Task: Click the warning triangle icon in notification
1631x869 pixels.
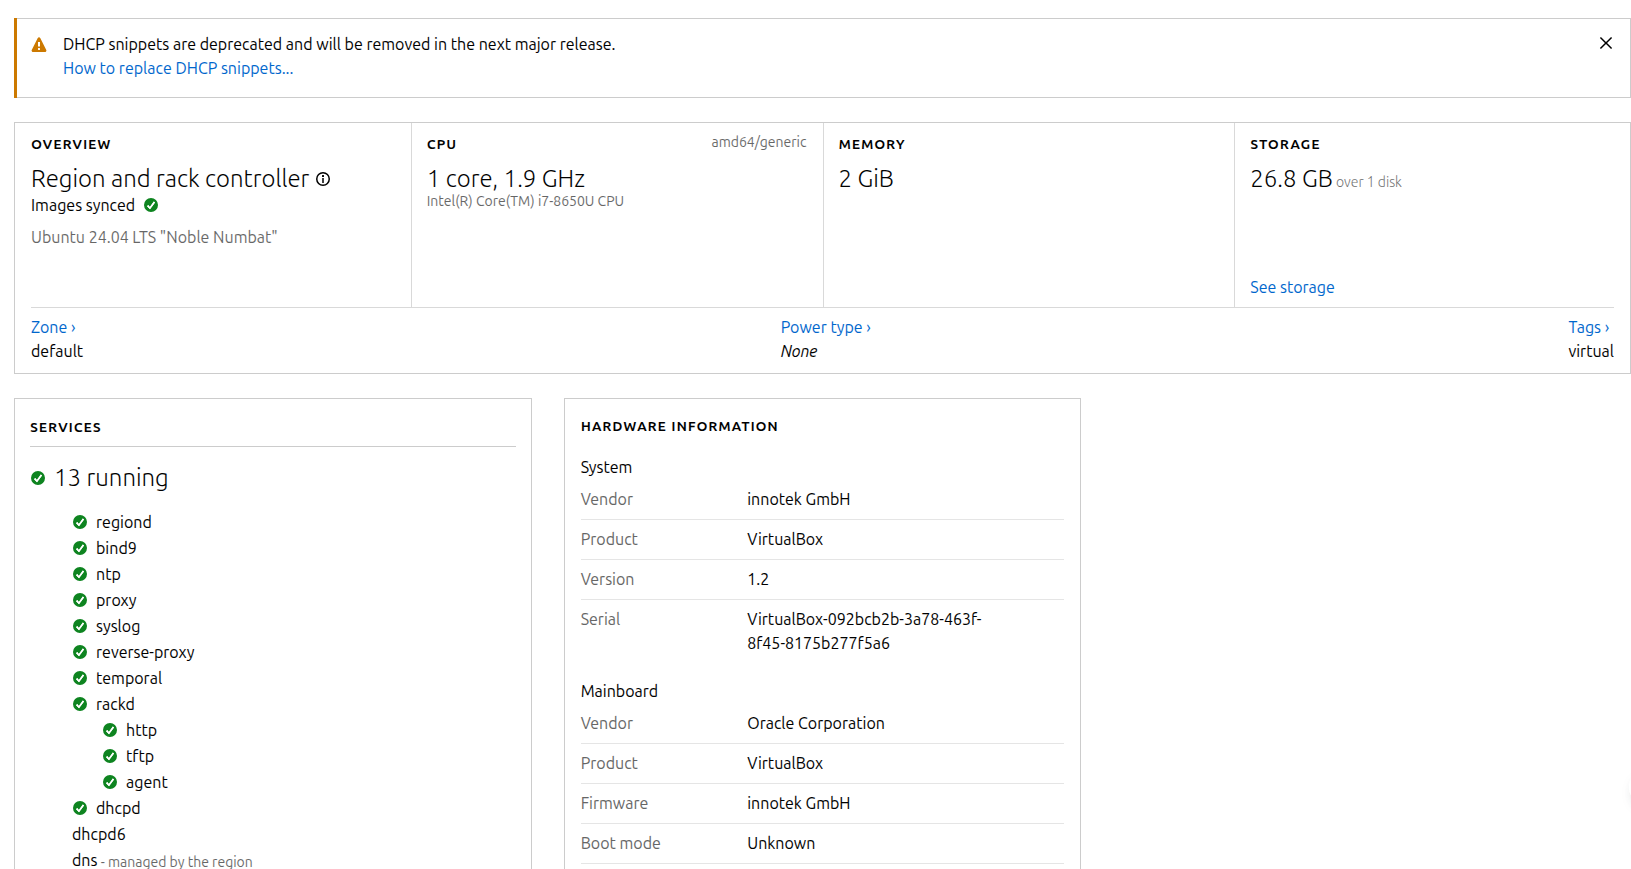Action: coord(39,45)
